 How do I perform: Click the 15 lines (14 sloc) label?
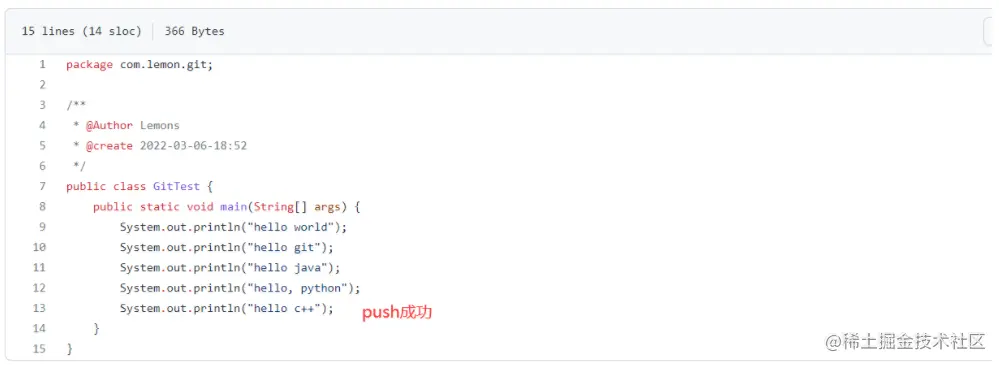(82, 31)
